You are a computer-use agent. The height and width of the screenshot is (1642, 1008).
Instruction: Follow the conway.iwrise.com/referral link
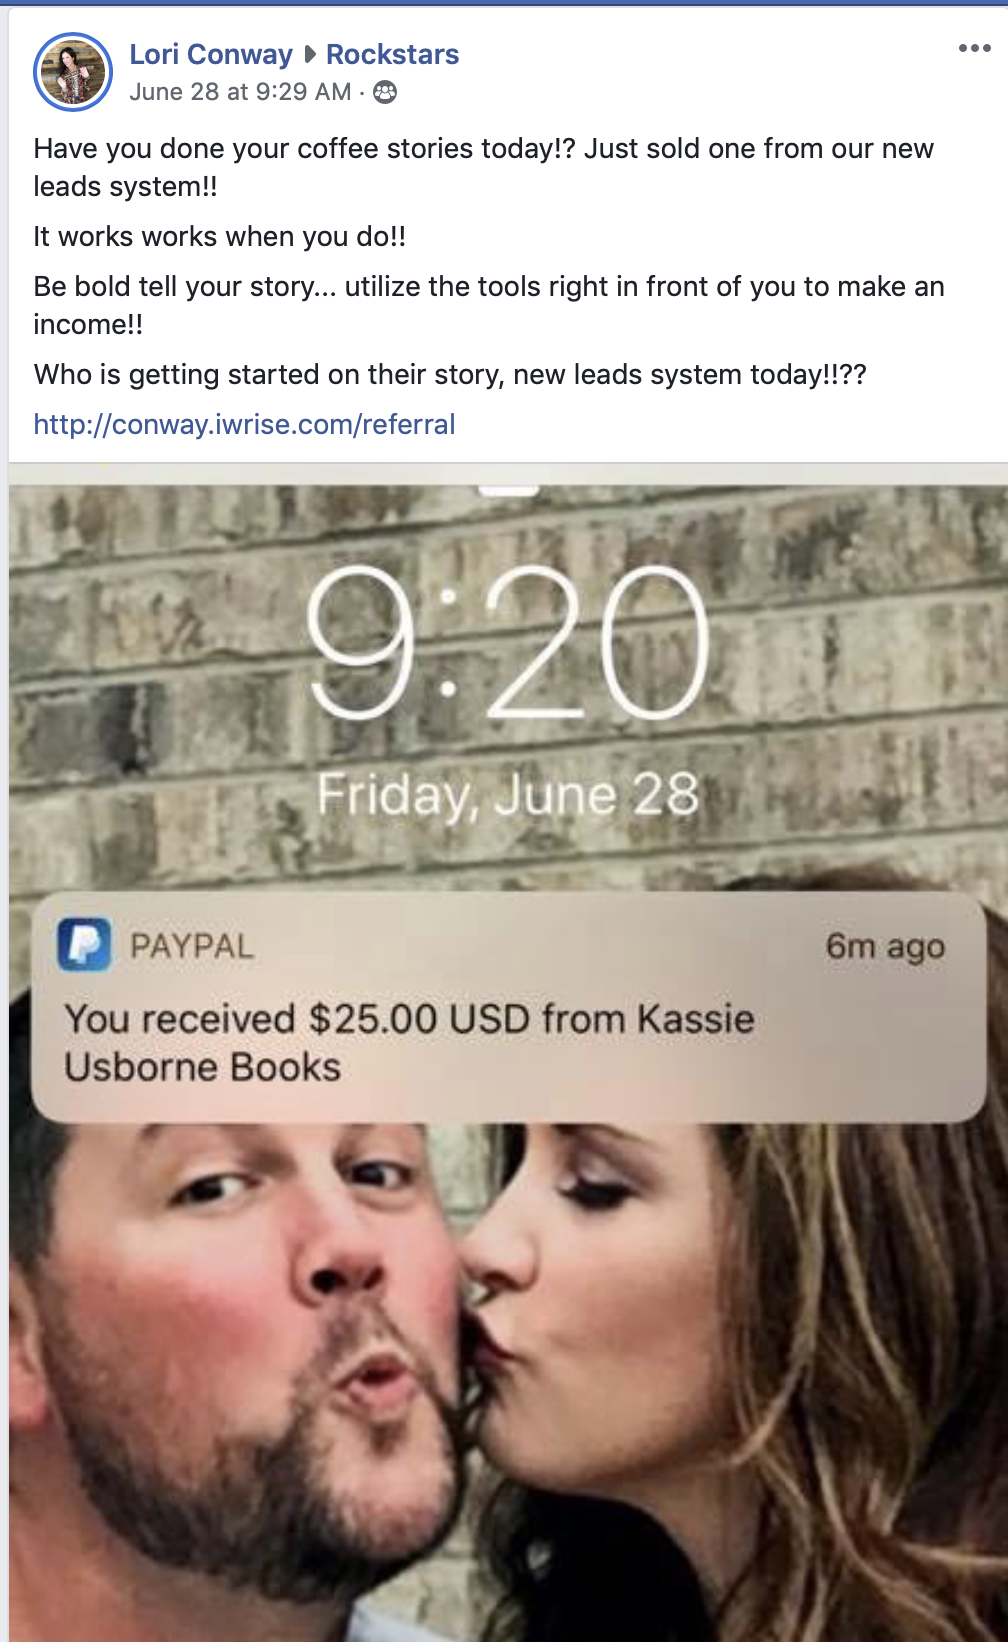244,424
